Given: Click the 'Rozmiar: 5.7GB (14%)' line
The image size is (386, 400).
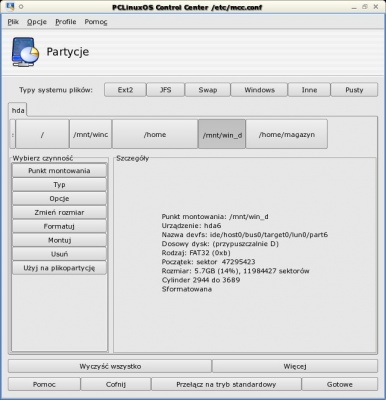Looking at the screenshot, I should pos(235,271).
